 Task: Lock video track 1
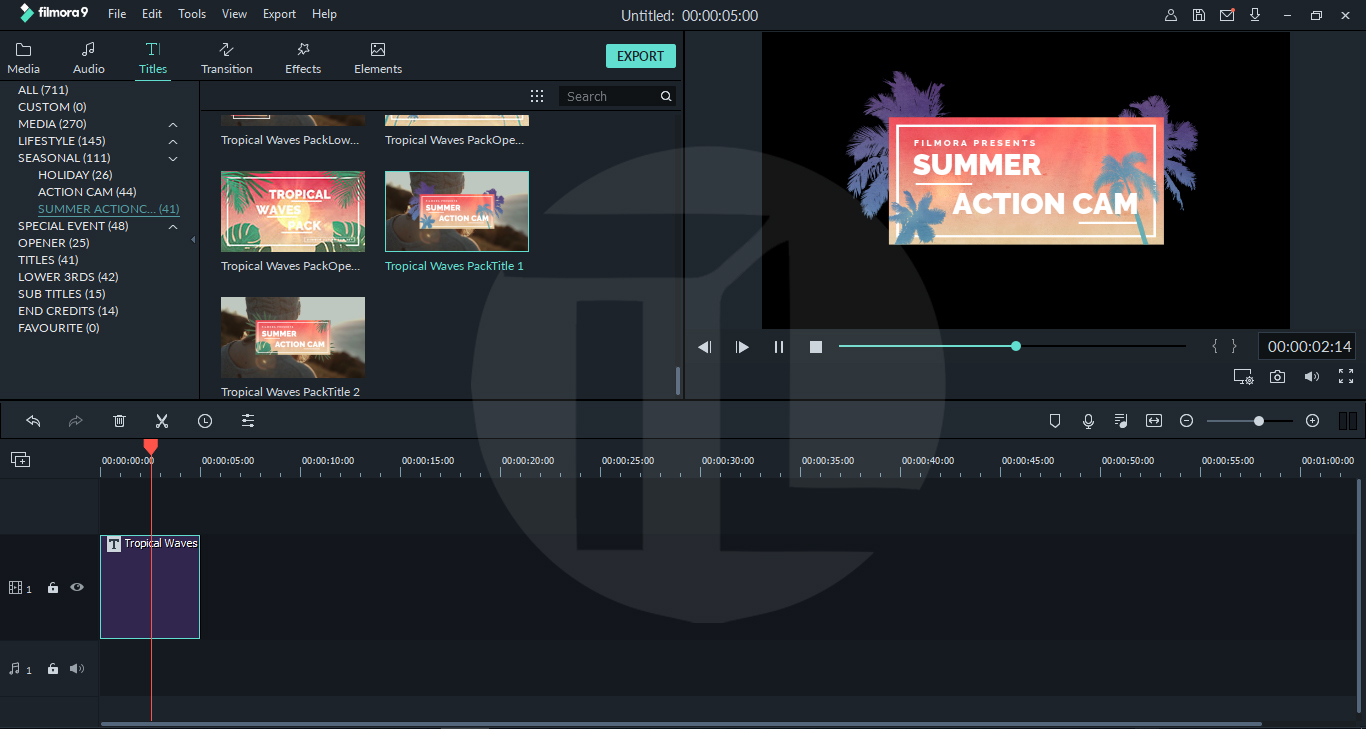click(52, 587)
